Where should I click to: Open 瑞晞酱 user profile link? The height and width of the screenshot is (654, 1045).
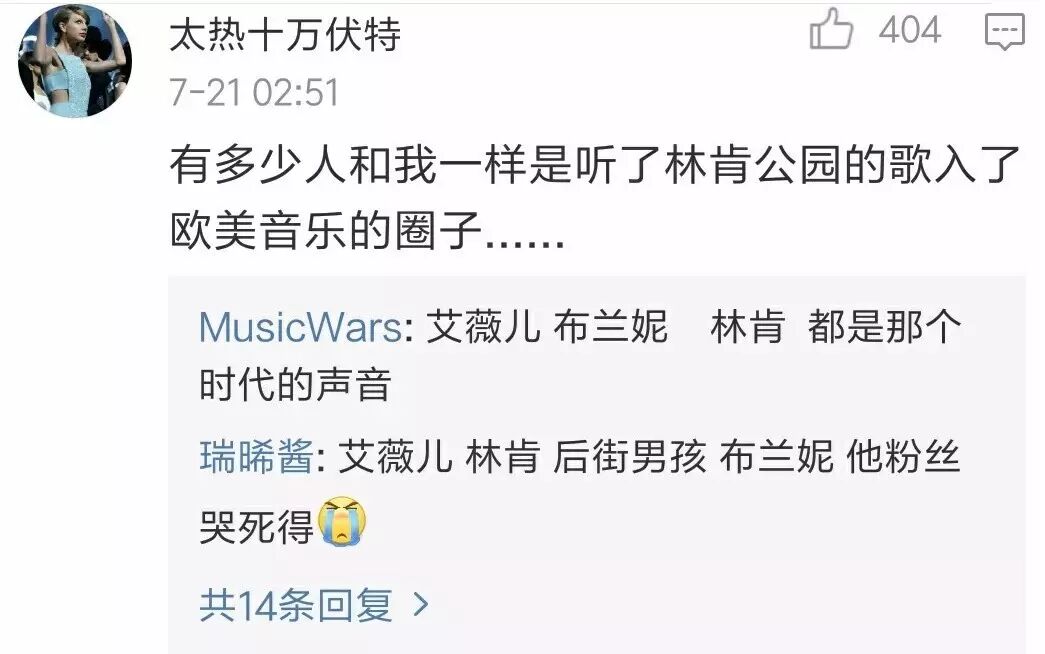click(256, 458)
